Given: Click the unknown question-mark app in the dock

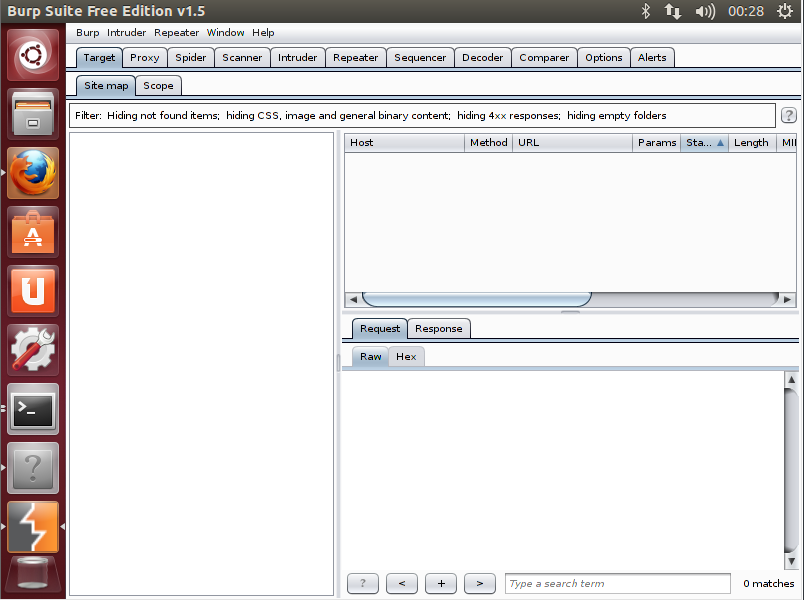Looking at the screenshot, I should pyautogui.click(x=33, y=468).
